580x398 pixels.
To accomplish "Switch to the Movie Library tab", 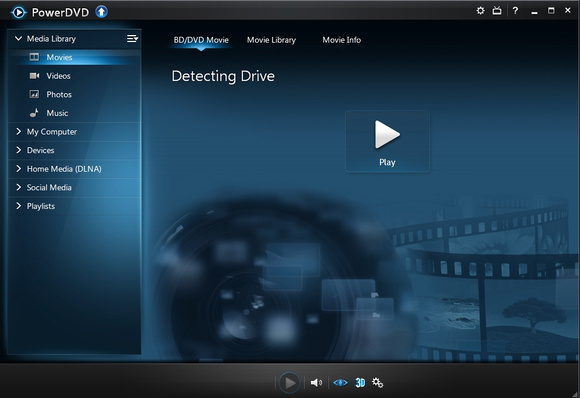I will (x=271, y=40).
